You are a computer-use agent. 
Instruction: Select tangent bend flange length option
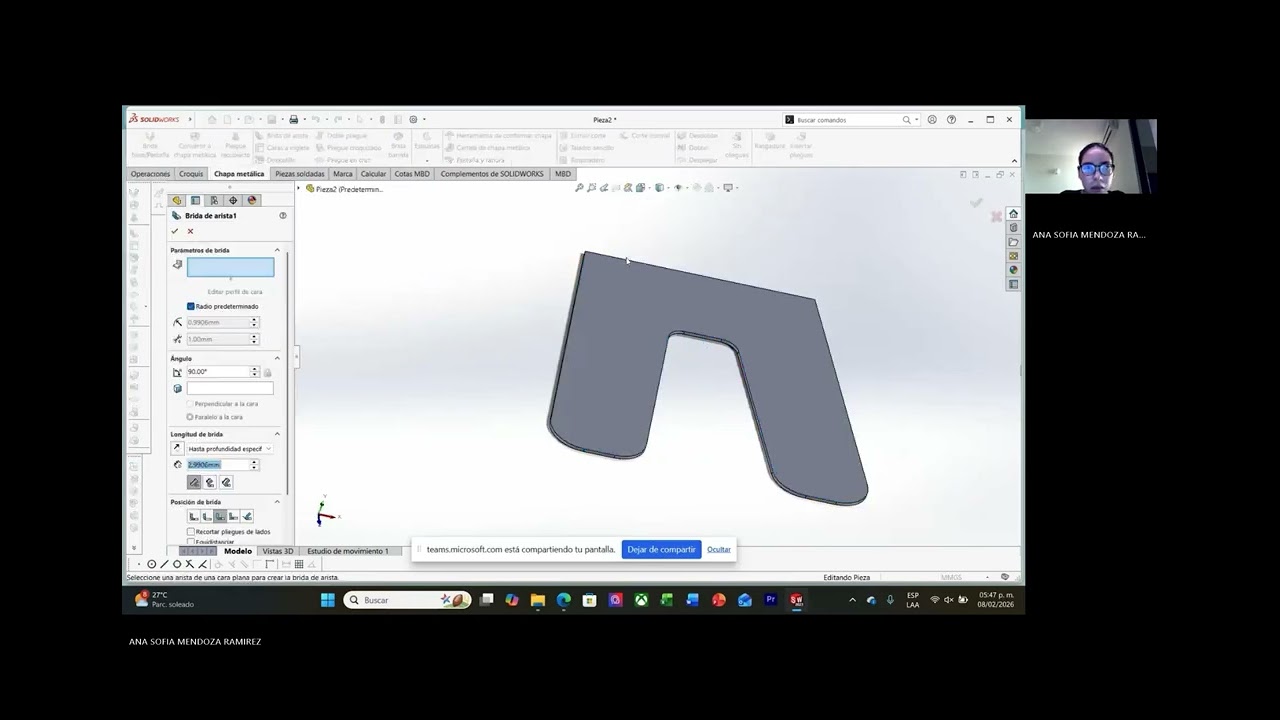pyautogui.click(x=226, y=482)
